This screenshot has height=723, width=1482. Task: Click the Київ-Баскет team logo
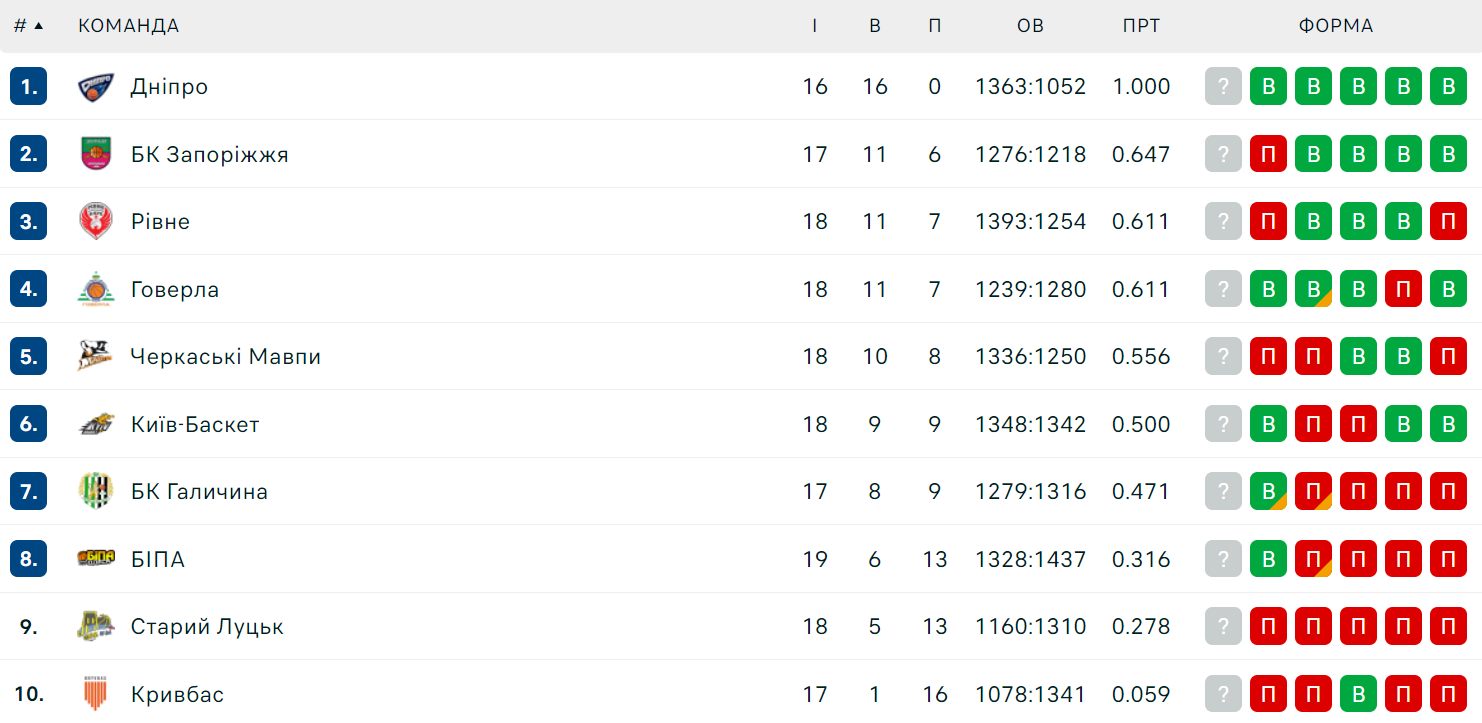pyautogui.click(x=96, y=424)
